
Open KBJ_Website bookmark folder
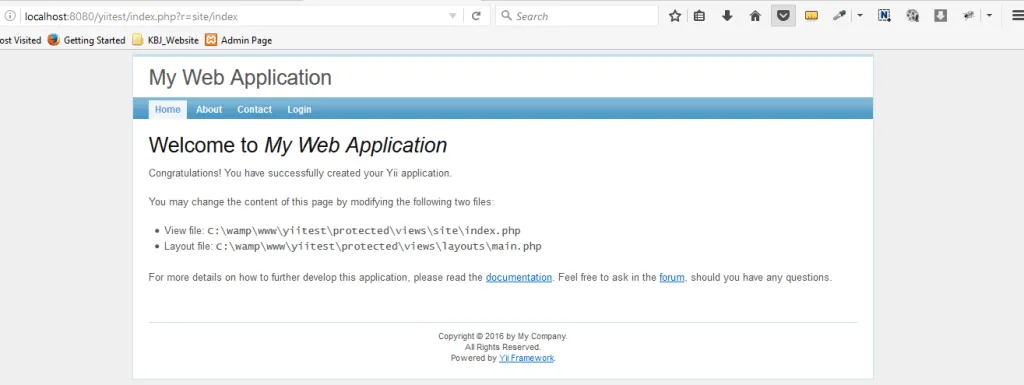(x=165, y=40)
